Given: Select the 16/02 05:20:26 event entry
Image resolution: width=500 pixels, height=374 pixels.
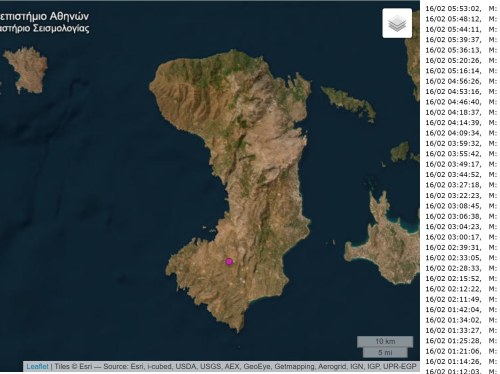Looking at the screenshot, I should pos(461,61).
